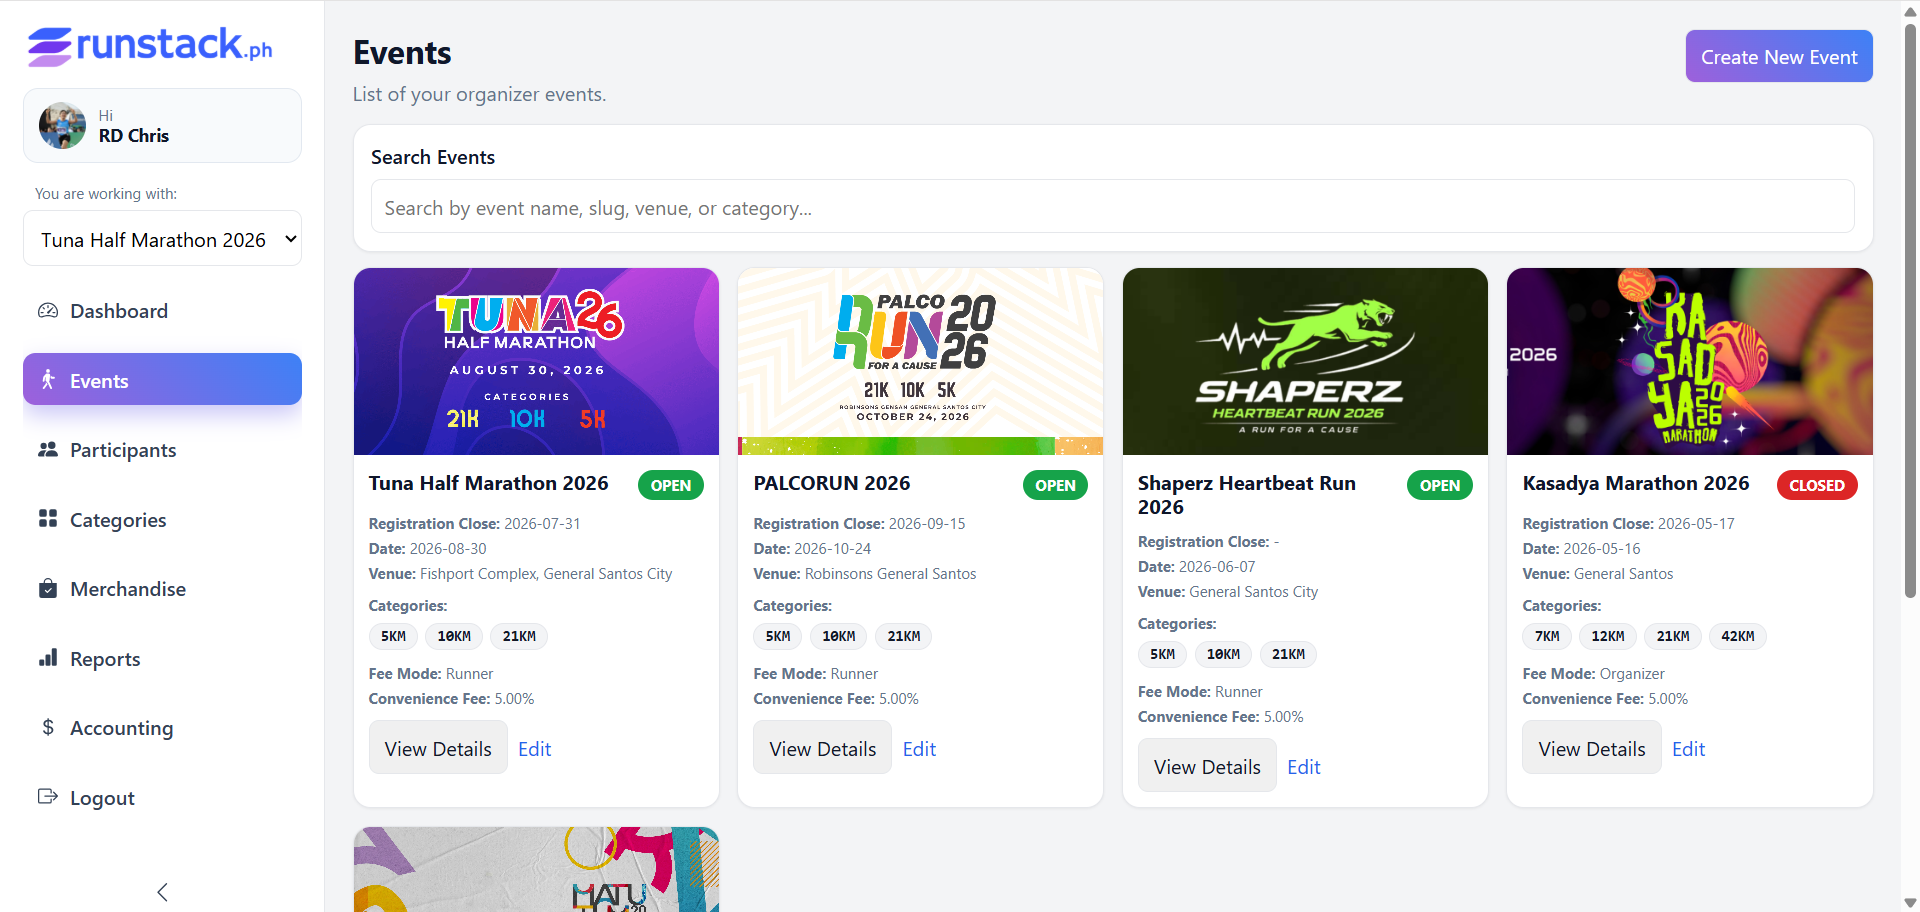View Details for Tuna Half Marathon 2026
Screen dimensions: 1920x912
click(438, 748)
